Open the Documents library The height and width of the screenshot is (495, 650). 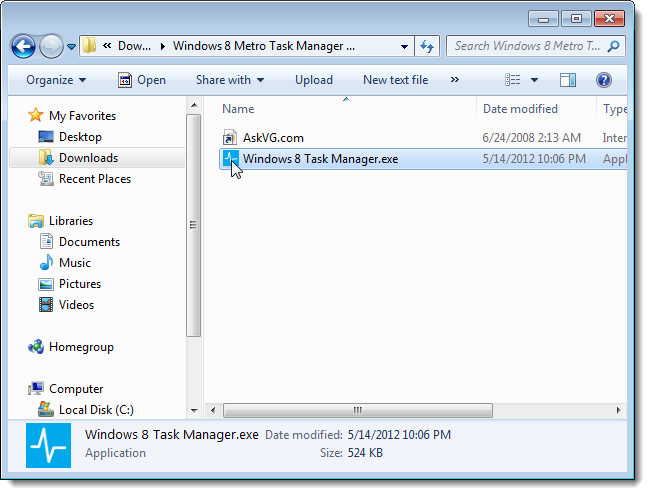pos(90,242)
